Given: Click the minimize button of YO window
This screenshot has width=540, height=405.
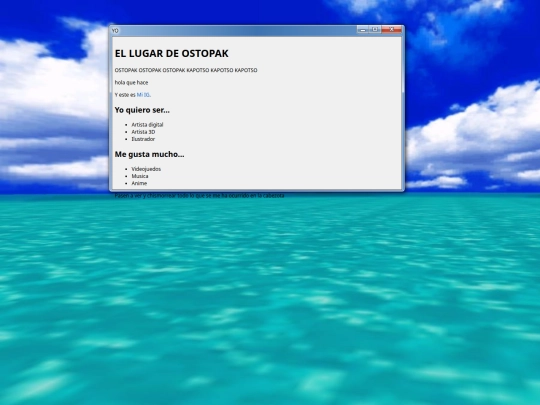Looking at the screenshot, I should pos(363,30).
